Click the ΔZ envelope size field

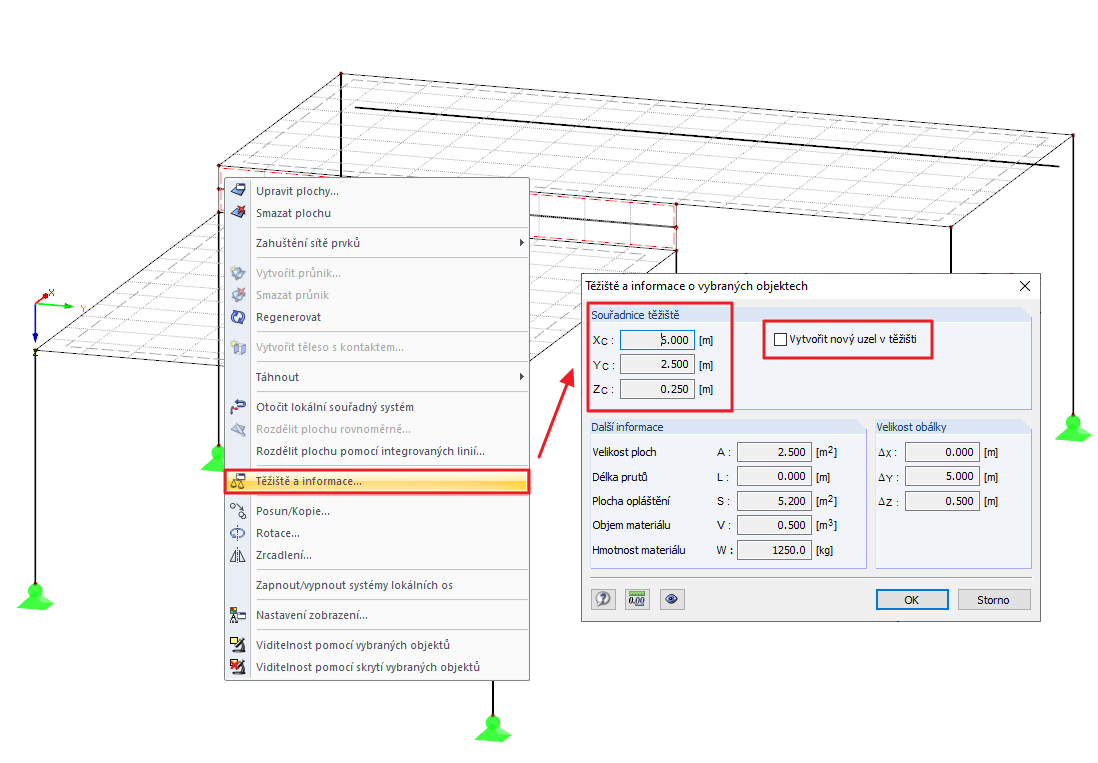click(942, 501)
